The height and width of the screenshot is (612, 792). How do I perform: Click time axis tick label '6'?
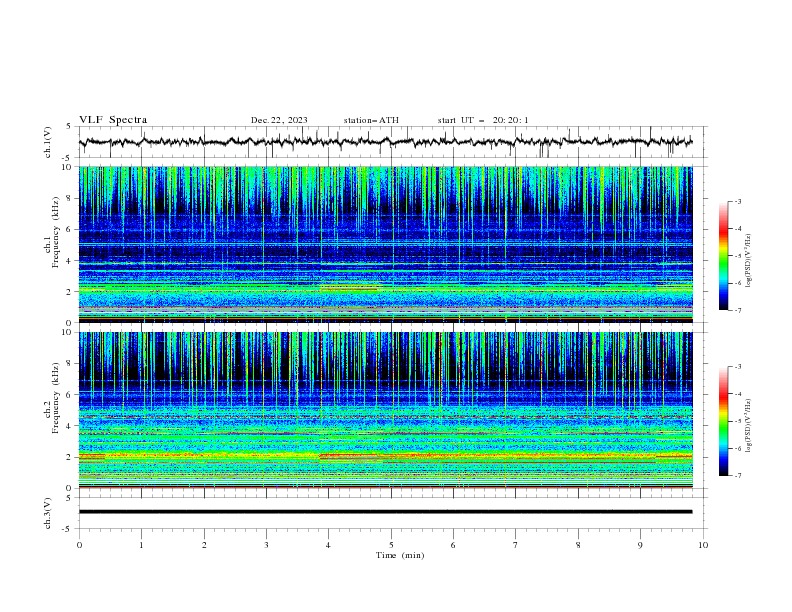coord(453,545)
